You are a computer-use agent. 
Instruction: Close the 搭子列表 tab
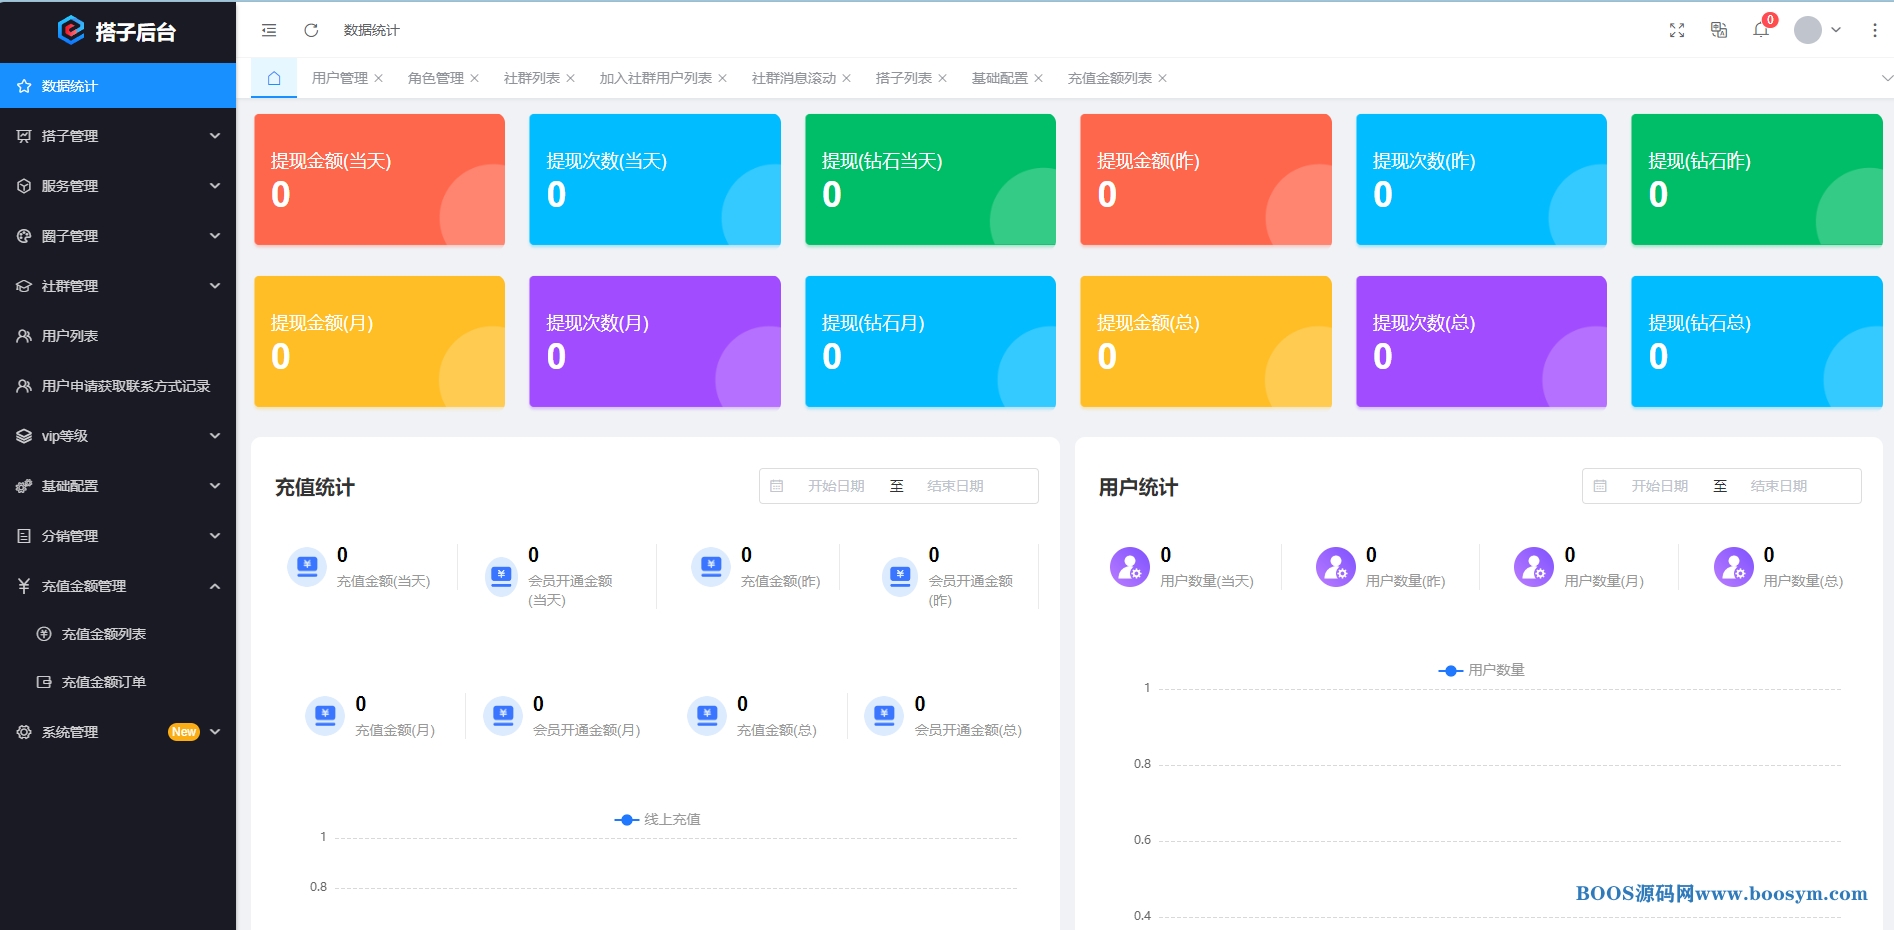(x=942, y=78)
